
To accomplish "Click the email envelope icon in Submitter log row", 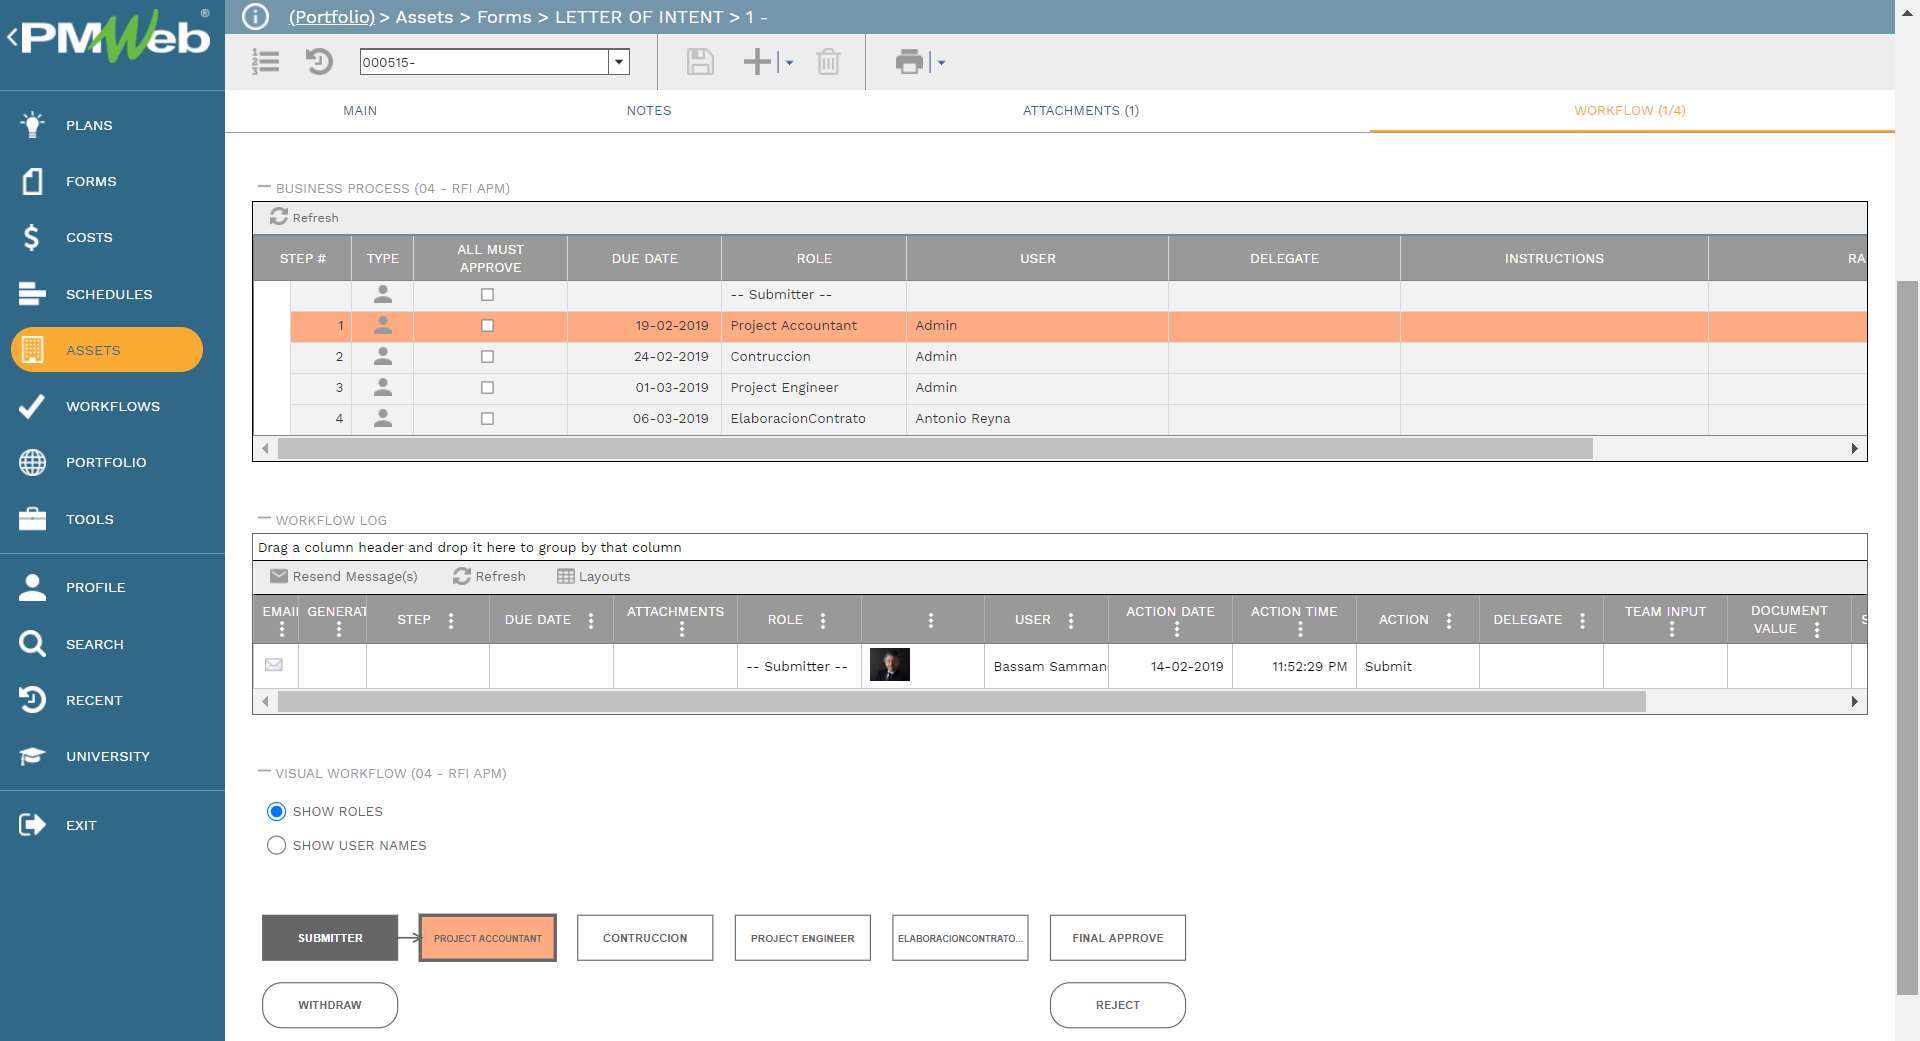I will coord(274,665).
